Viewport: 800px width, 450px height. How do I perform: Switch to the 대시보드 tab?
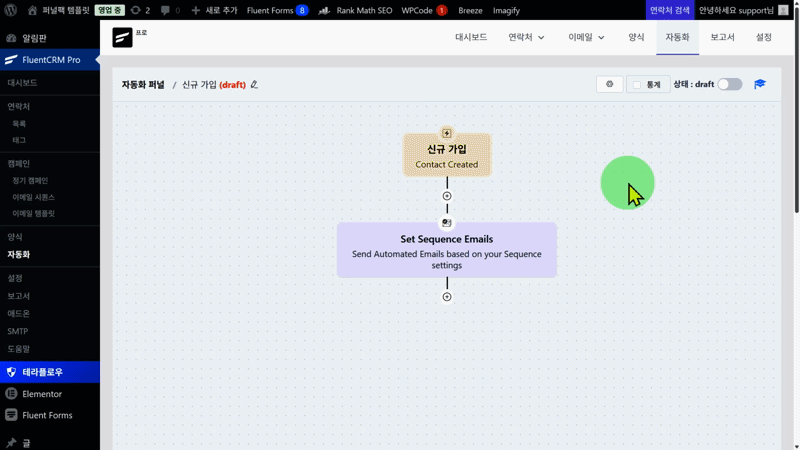tap(471, 37)
